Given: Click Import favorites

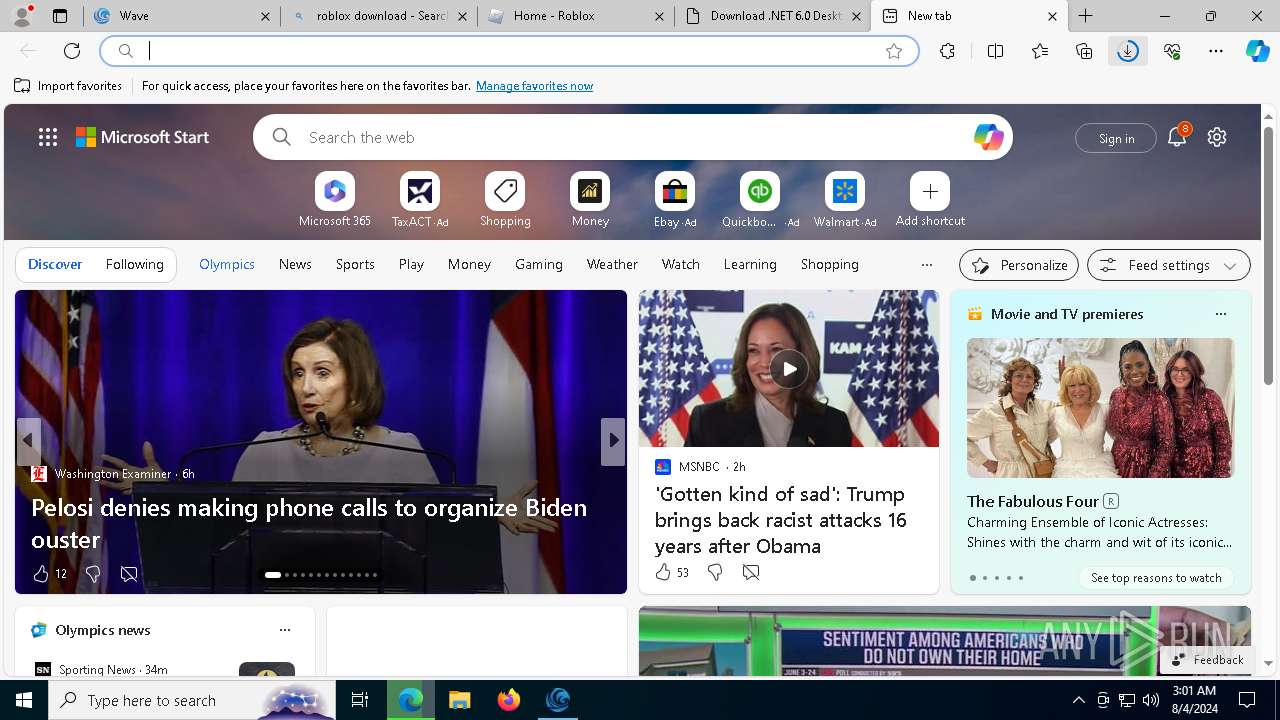Looking at the screenshot, I should click(68, 86).
